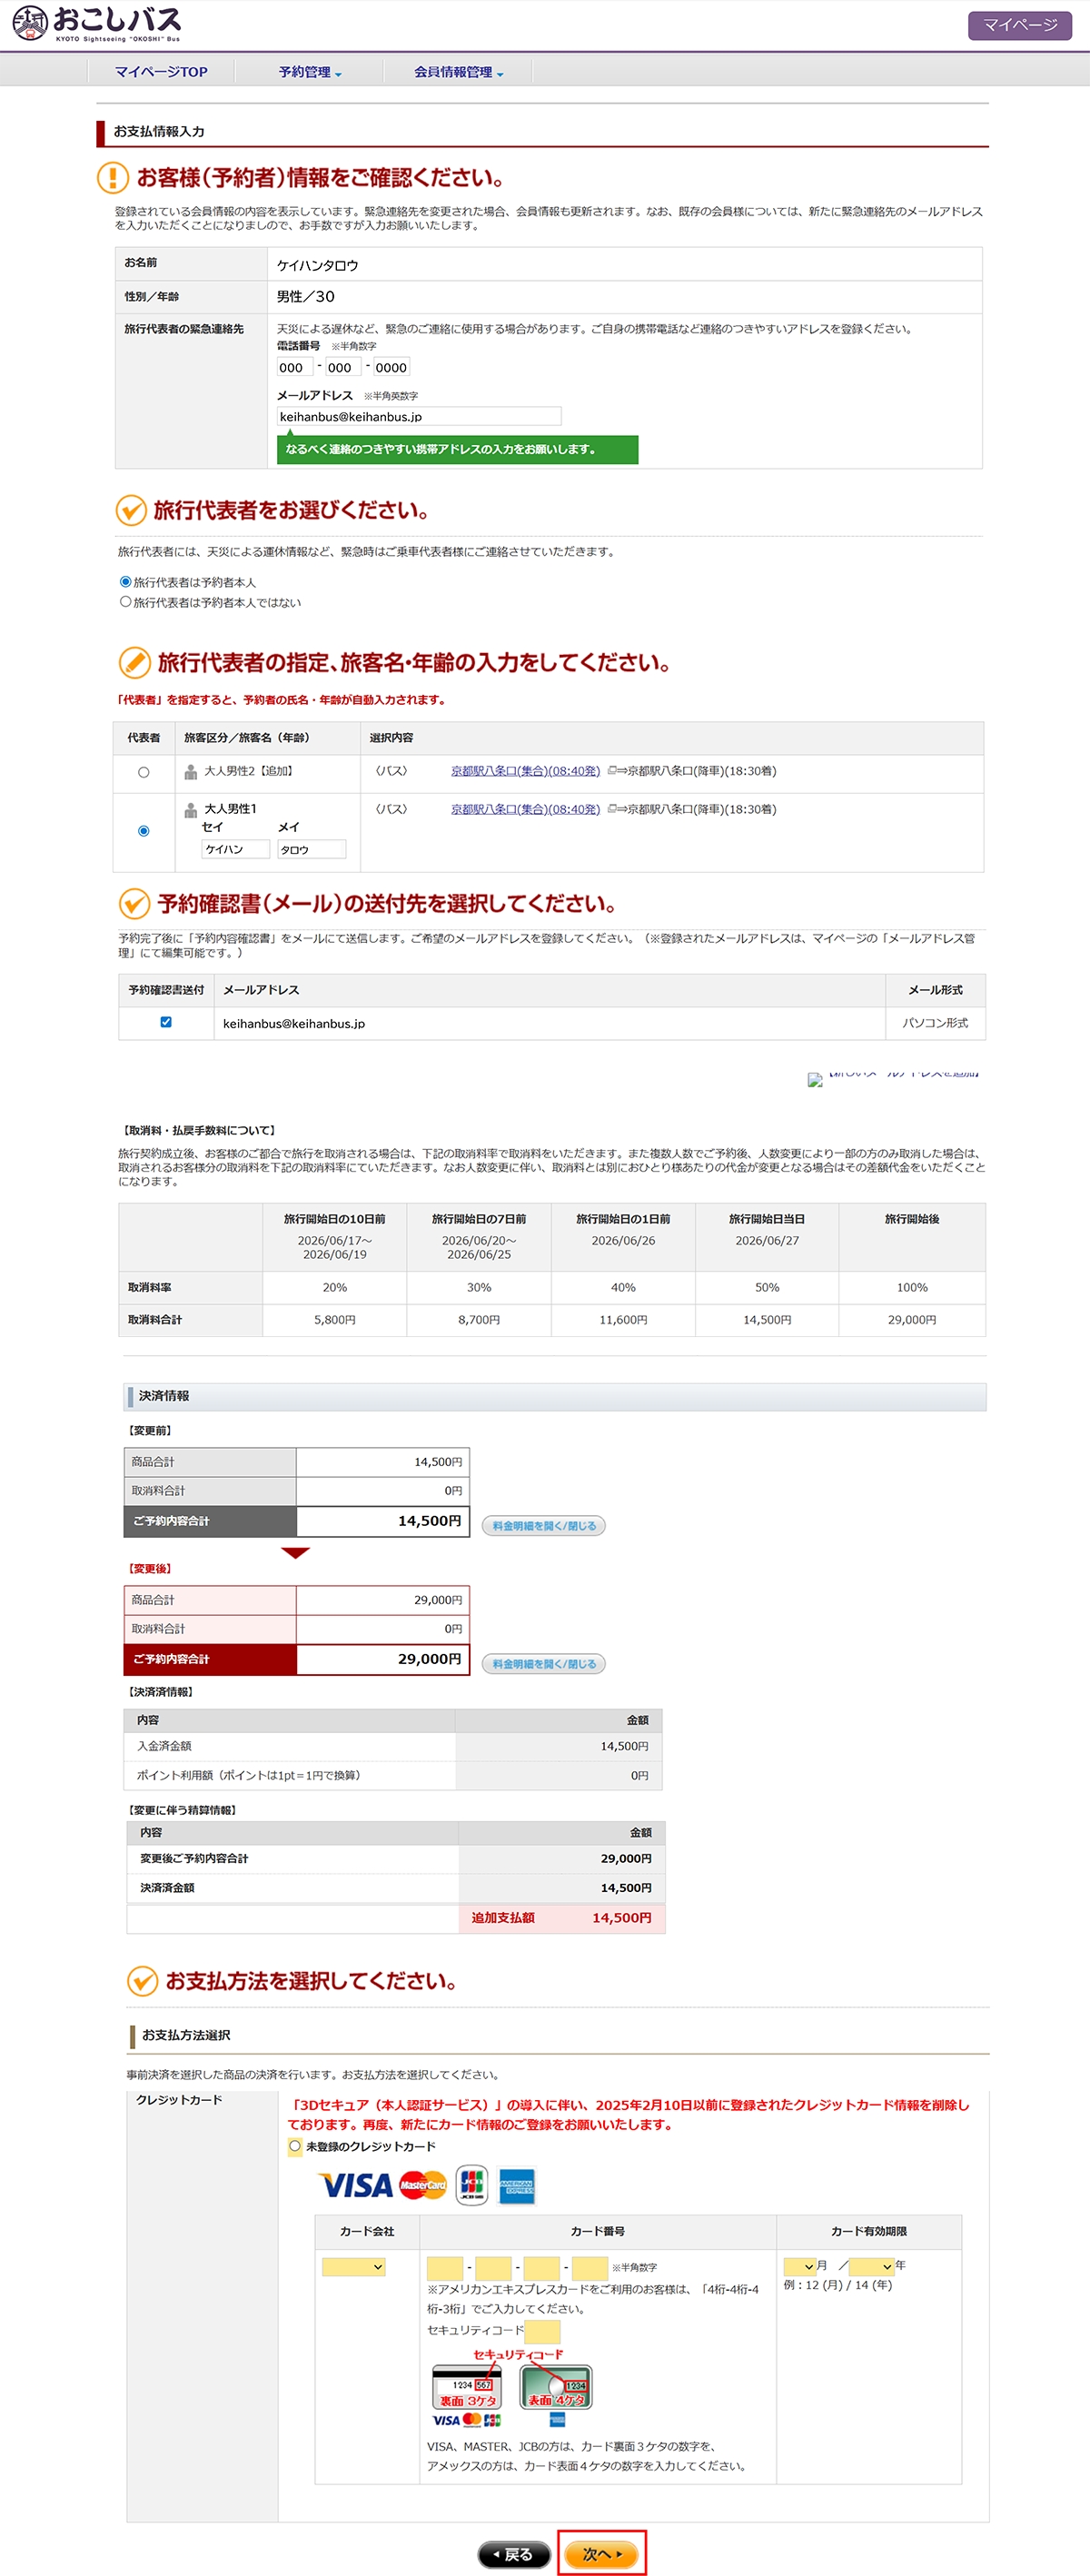The width and height of the screenshot is (1090, 2576).
Task: Click person icon beside 大人男性1
Action: coord(191,810)
